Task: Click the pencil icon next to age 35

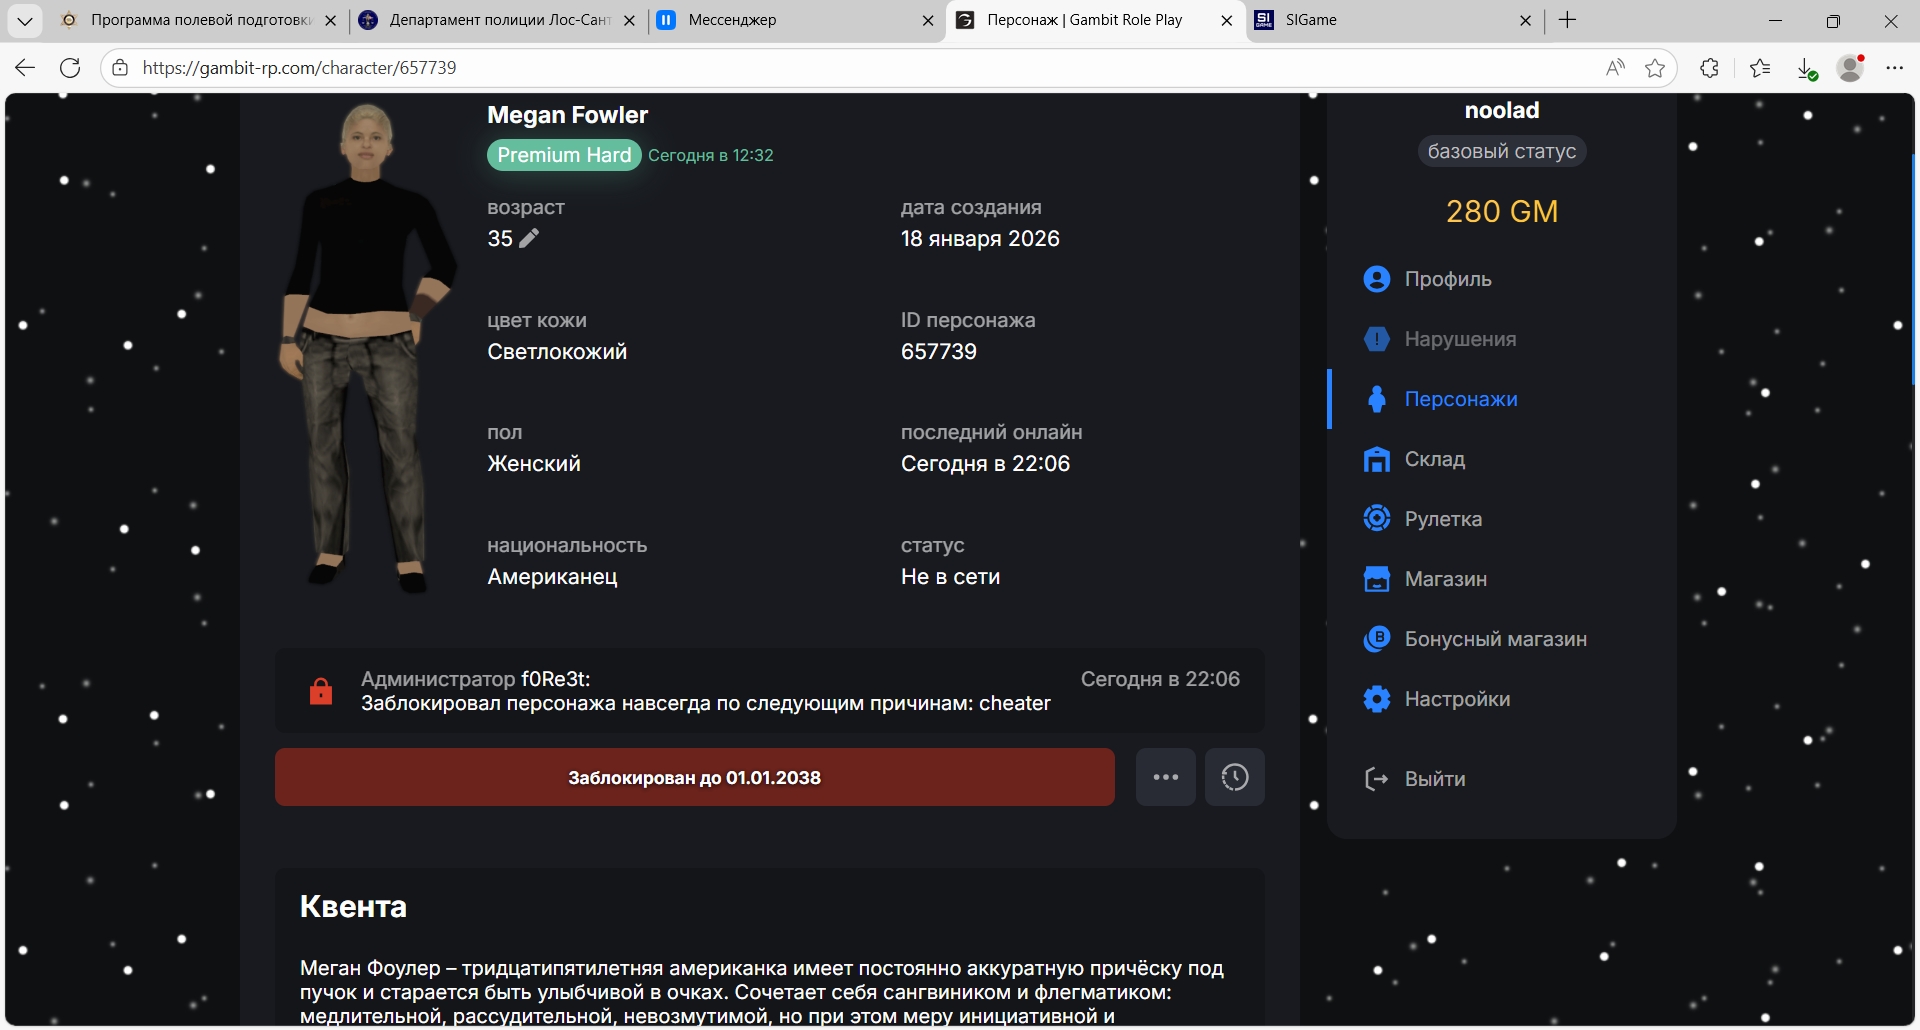Action: (x=529, y=238)
